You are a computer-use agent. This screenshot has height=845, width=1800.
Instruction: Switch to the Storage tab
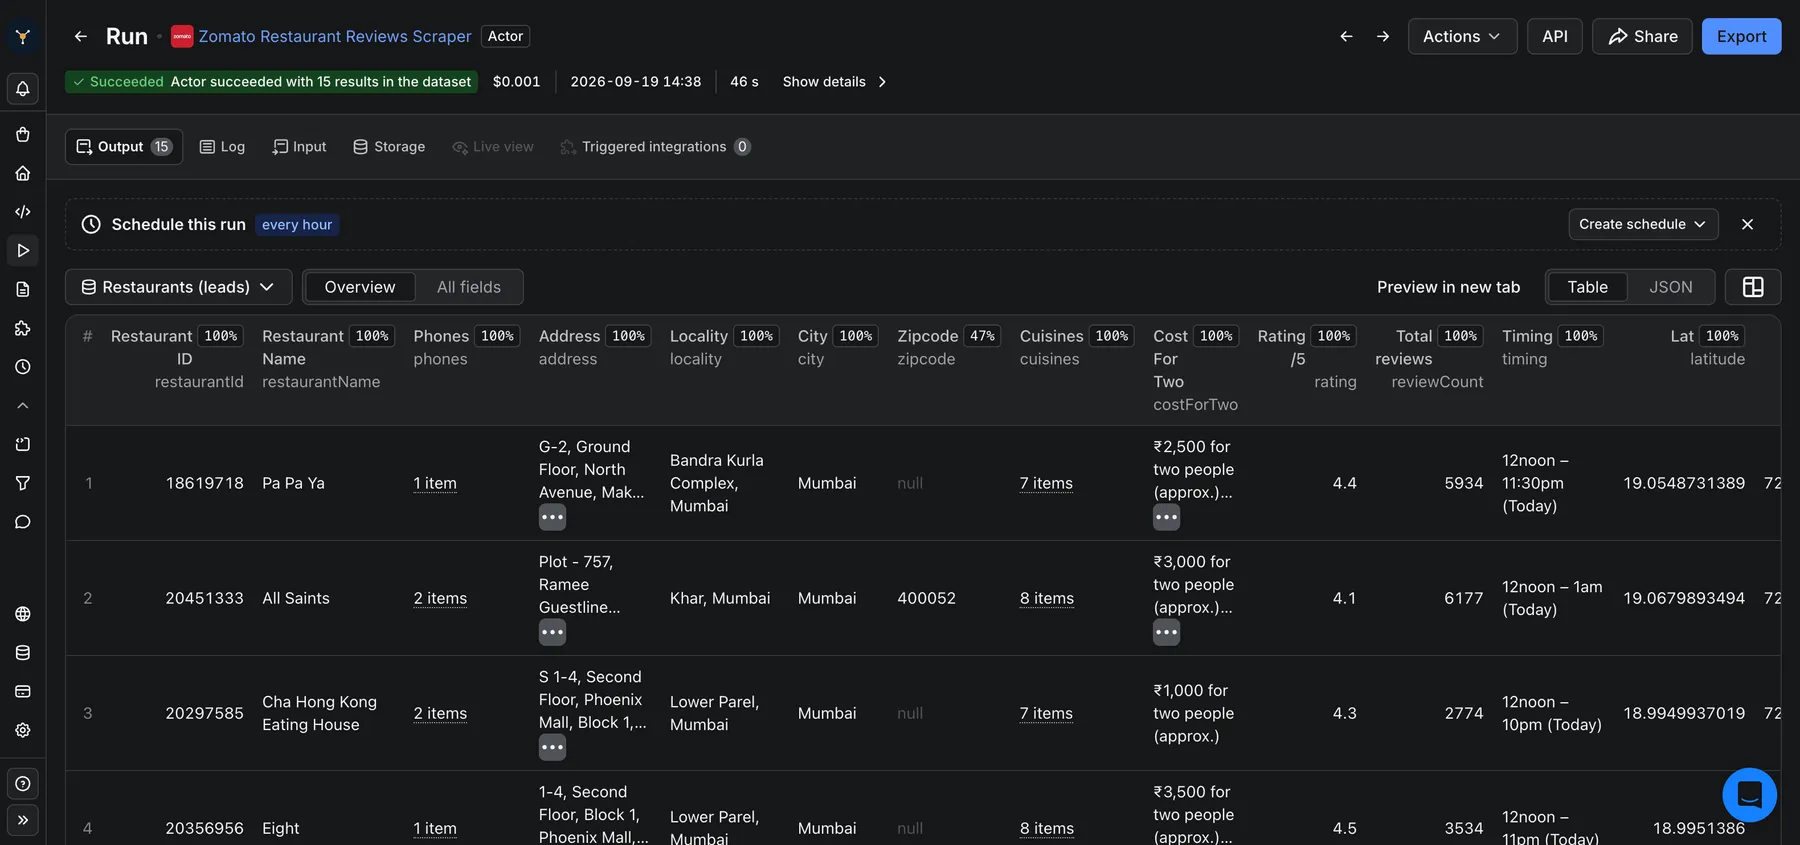(x=389, y=147)
